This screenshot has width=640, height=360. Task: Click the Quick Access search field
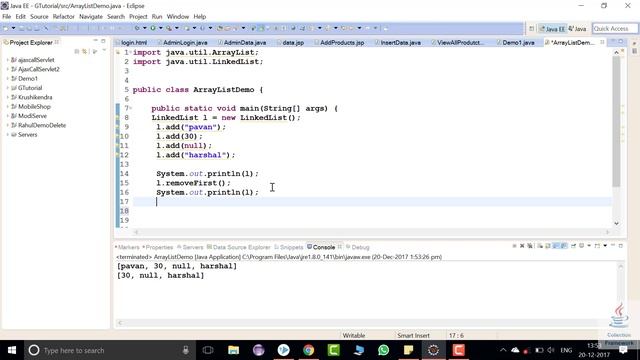point(615,29)
